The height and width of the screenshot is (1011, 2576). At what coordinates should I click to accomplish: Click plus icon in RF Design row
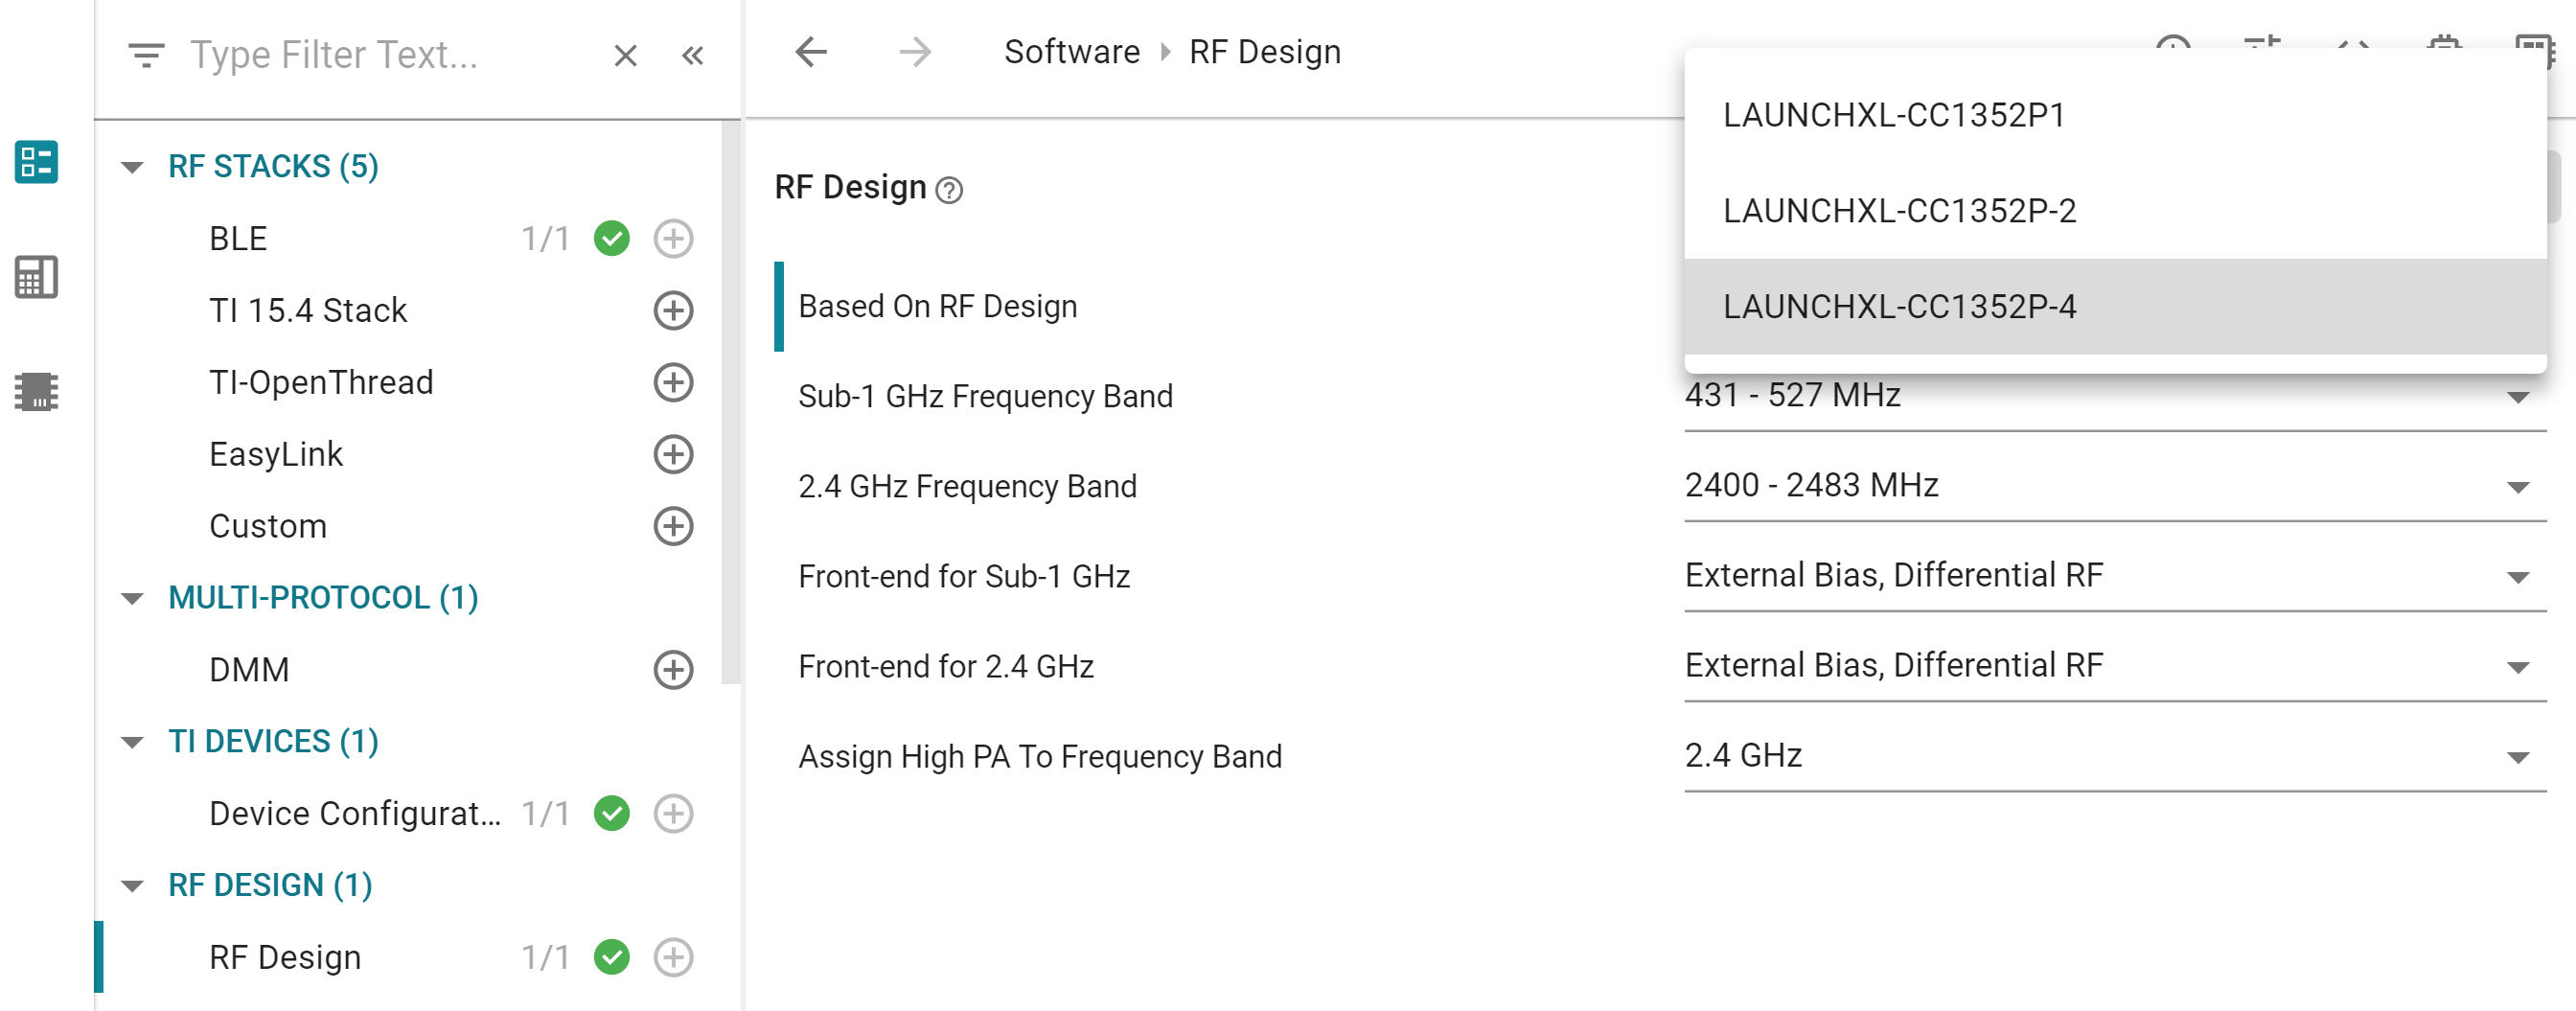[673, 958]
